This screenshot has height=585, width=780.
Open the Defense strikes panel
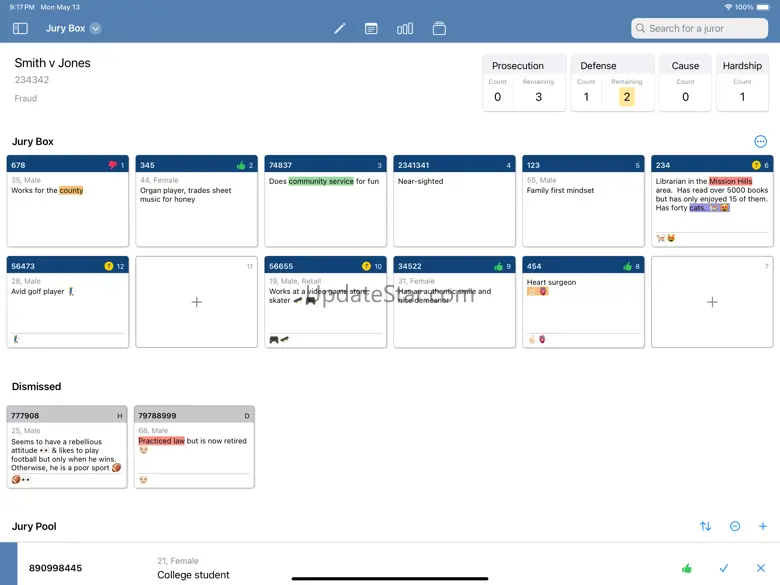click(x=612, y=83)
